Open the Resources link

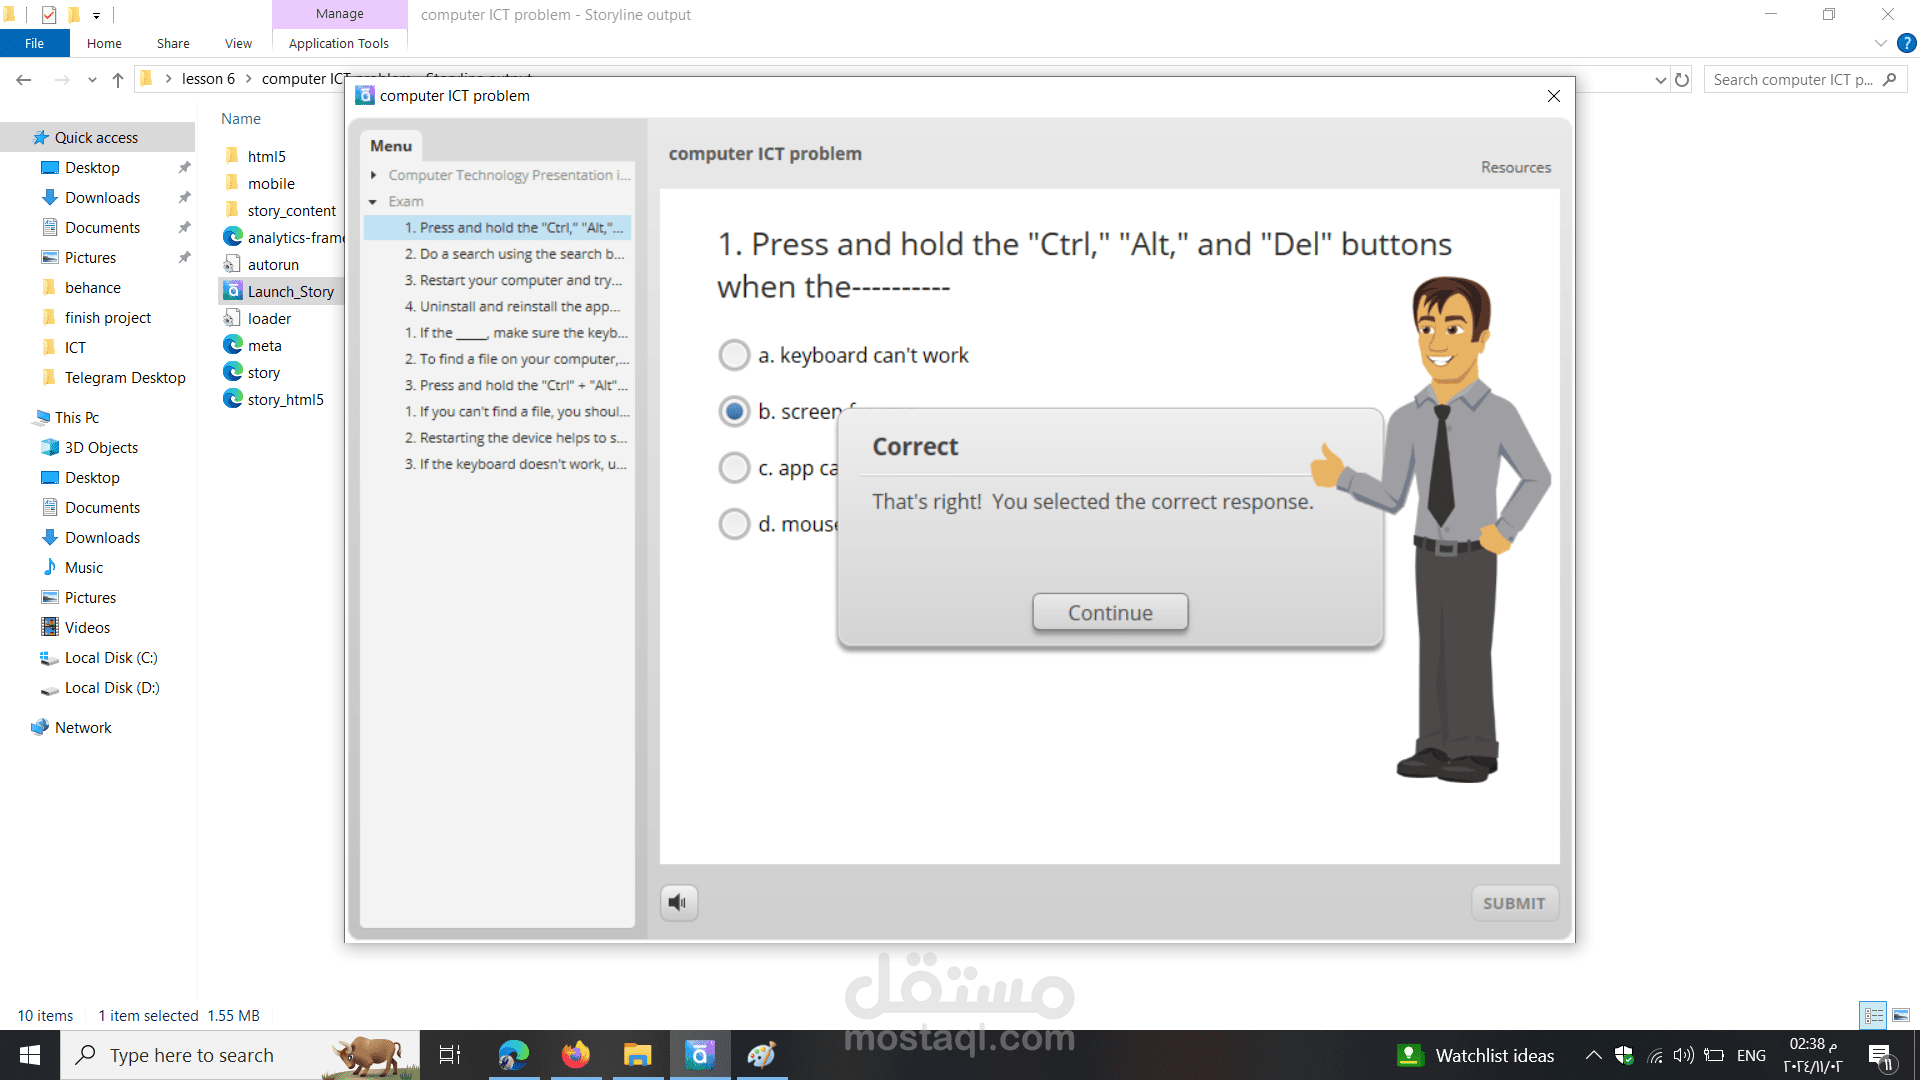point(1515,167)
